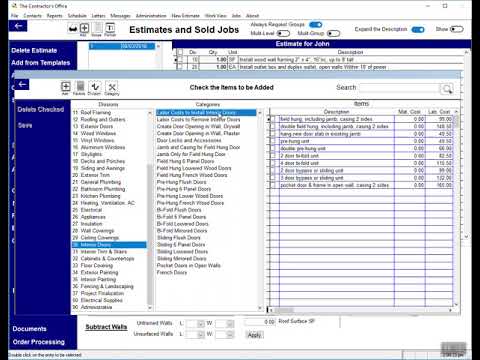
Task: Click the Category icon in dialog toolbar
Action: tap(112, 87)
